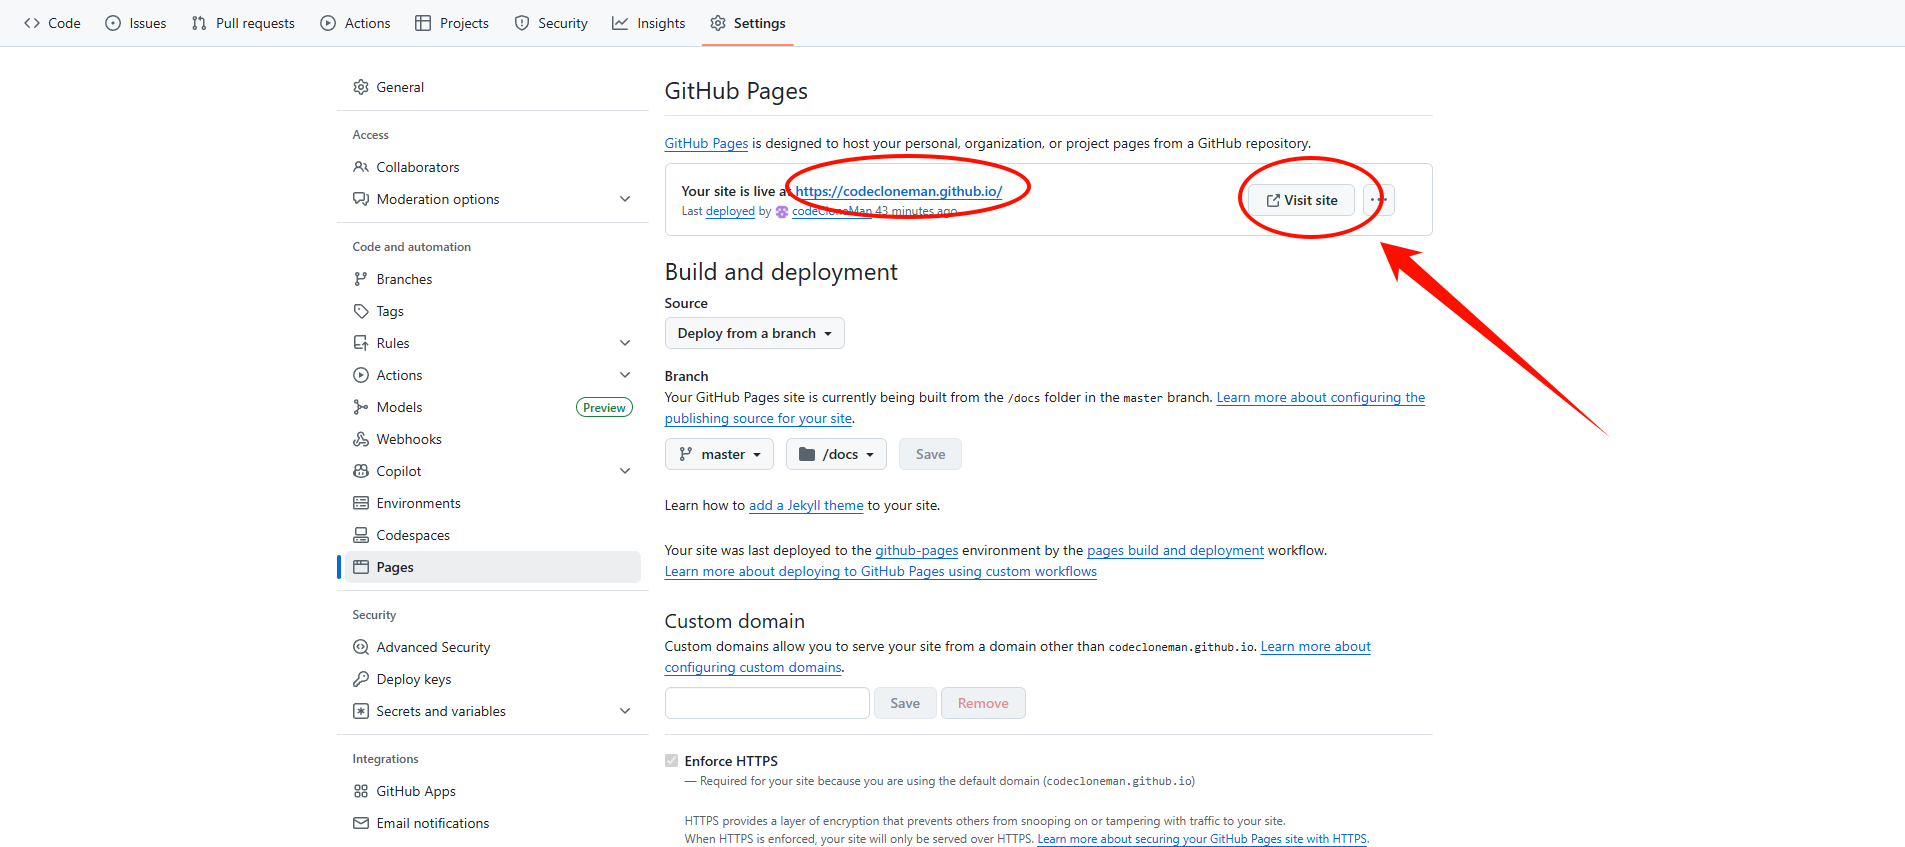Follow the GitHub Pages documentation link
The image size is (1905, 847).
point(706,143)
